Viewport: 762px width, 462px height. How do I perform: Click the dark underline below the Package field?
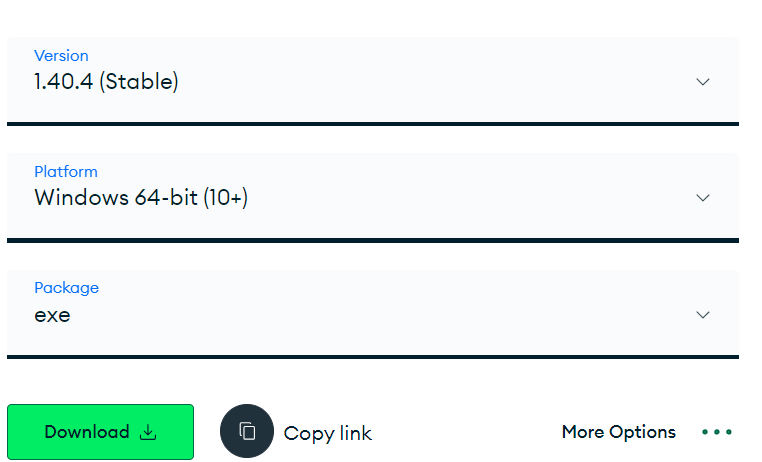pyautogui.click(x=372, y=356)
